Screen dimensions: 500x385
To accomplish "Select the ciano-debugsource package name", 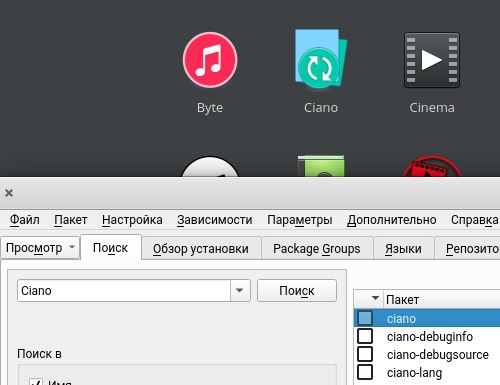I will (438, 355).
